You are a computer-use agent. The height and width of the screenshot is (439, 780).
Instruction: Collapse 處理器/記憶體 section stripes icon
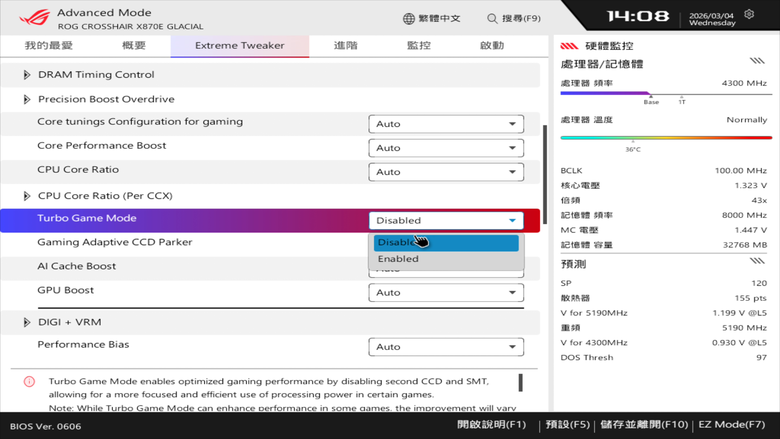click(757, 61)
